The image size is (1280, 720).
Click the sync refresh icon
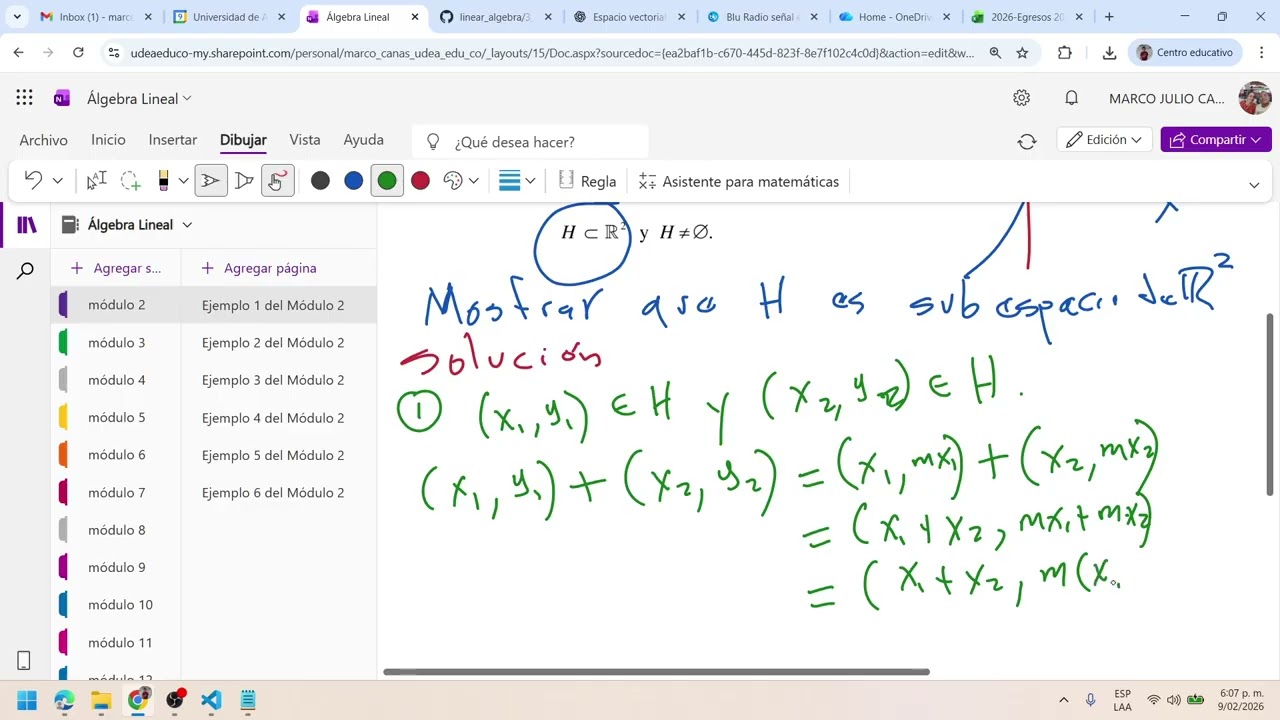pos(1027,141)
